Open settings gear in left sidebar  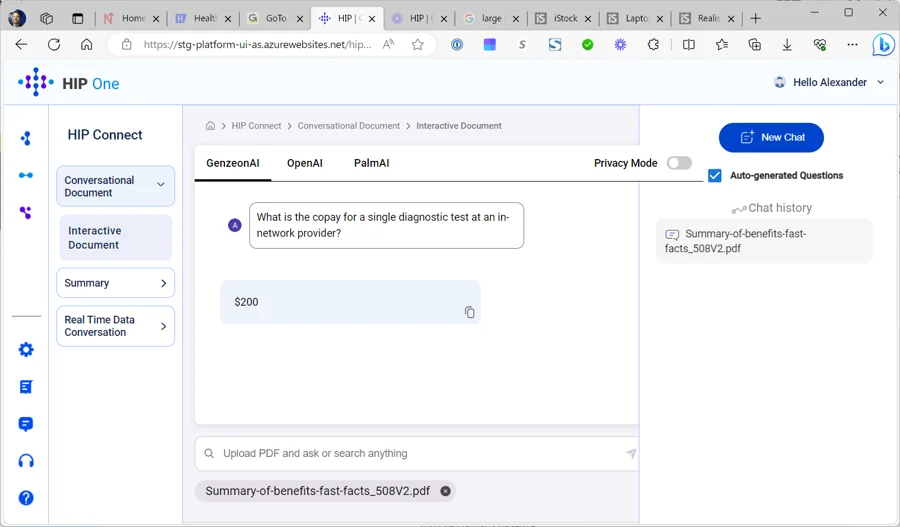(x=26, y=350)
